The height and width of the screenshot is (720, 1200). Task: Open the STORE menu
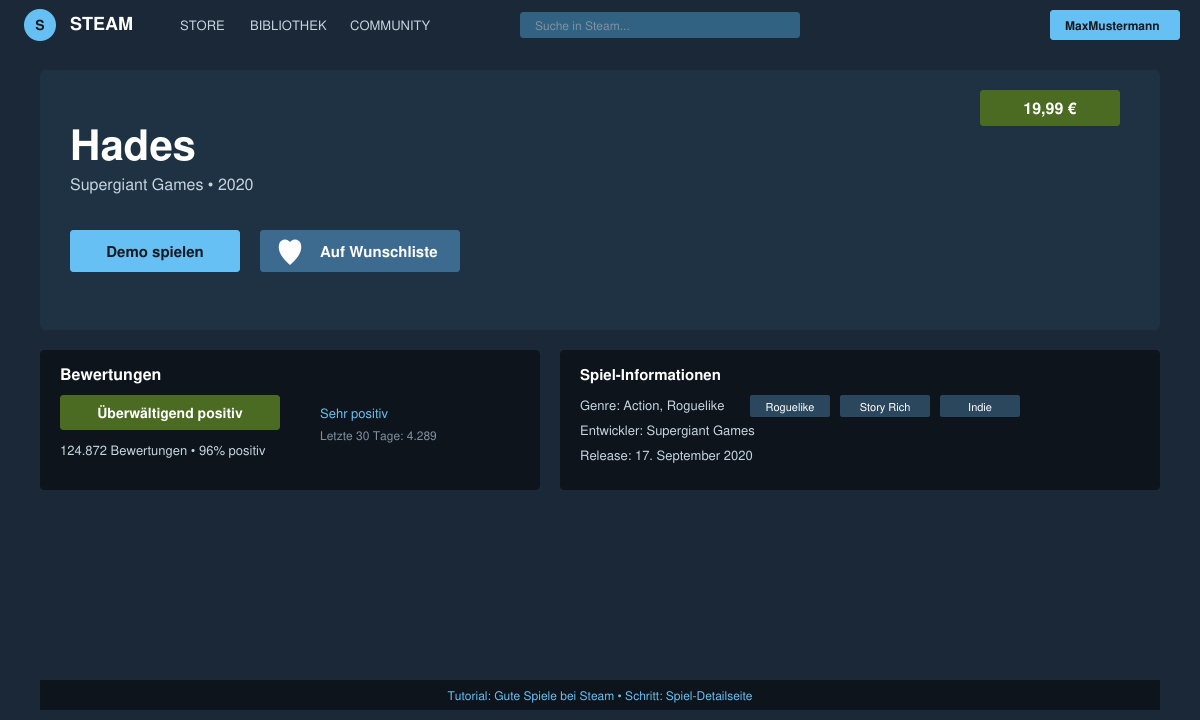click(x=202, y=25)
